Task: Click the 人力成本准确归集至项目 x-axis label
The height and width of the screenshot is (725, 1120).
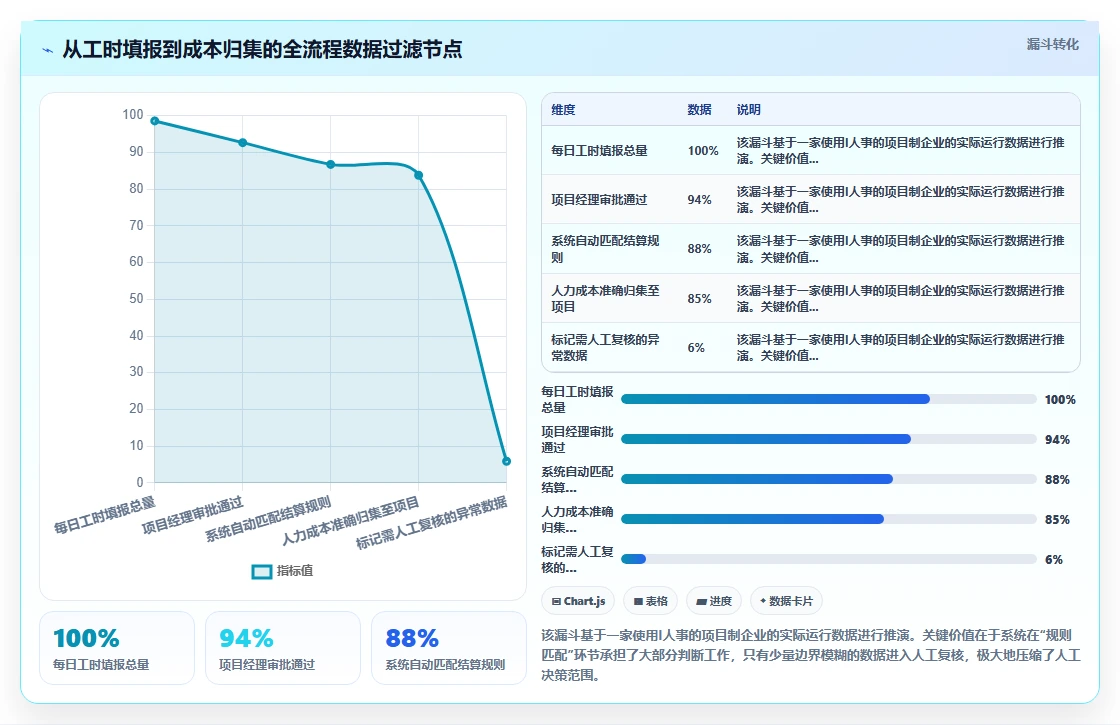Action: click(350, 521)
